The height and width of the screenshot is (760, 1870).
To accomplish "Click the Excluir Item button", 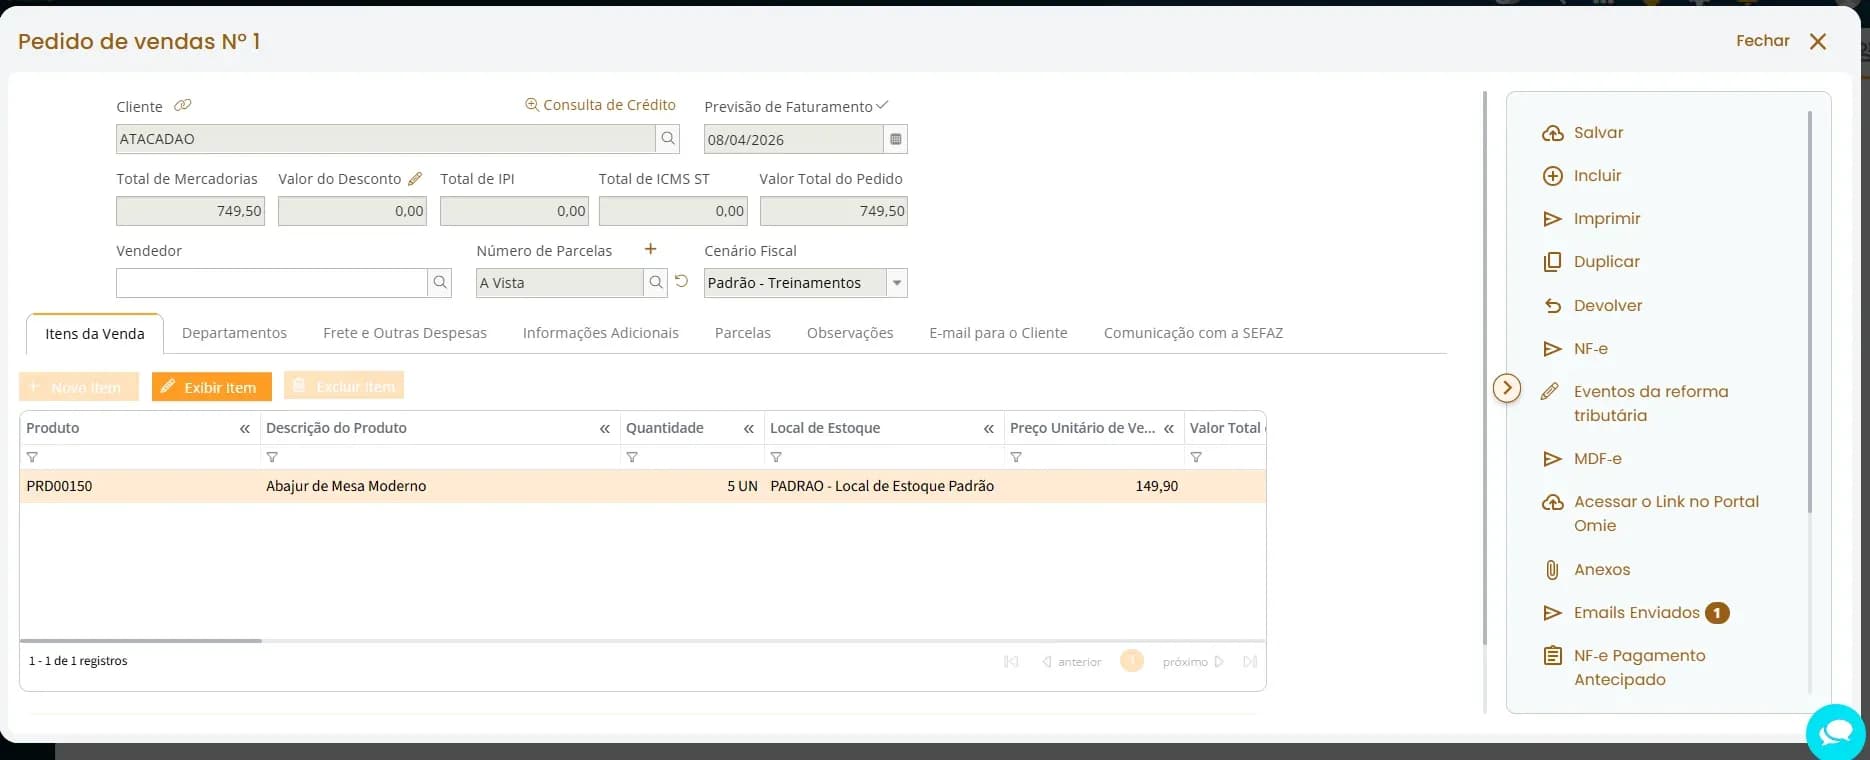I will (344, 386).
